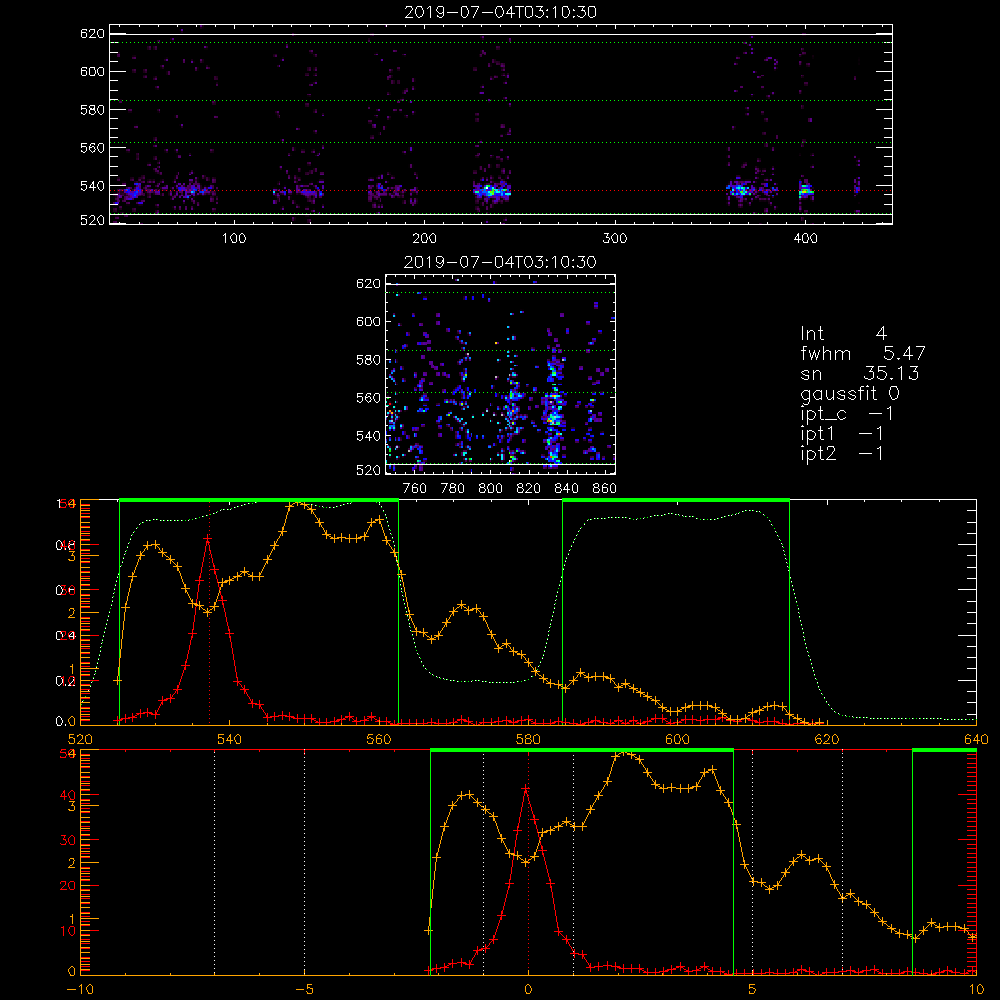Click the middle plot y-axis label 520
This screenshot has width=1000, height=1000.
click(368, 471)
